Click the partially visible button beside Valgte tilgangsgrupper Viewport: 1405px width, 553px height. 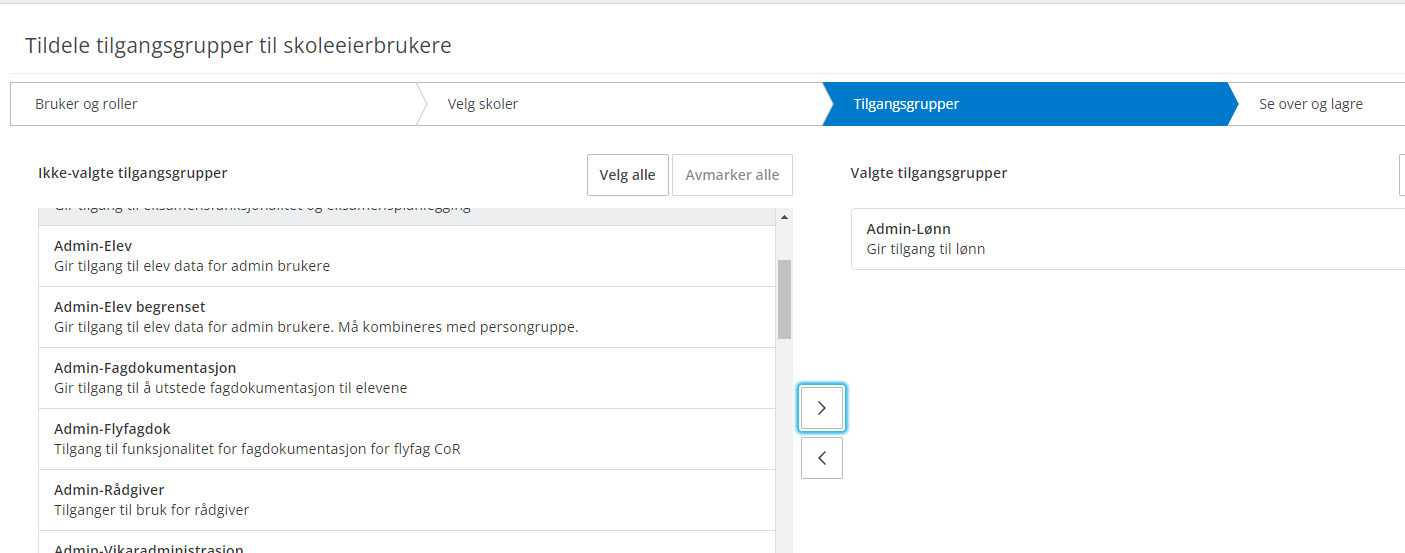tap(1401, 175)
